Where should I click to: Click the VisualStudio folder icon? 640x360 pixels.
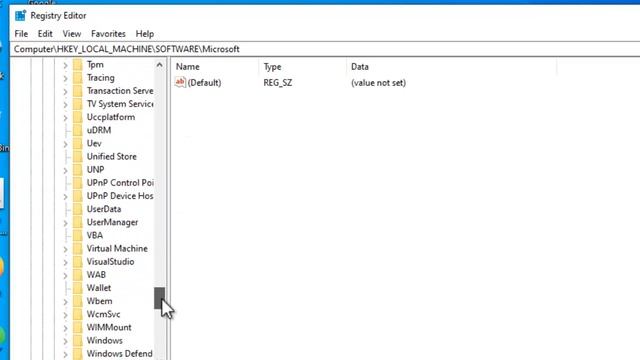(78, 262)
